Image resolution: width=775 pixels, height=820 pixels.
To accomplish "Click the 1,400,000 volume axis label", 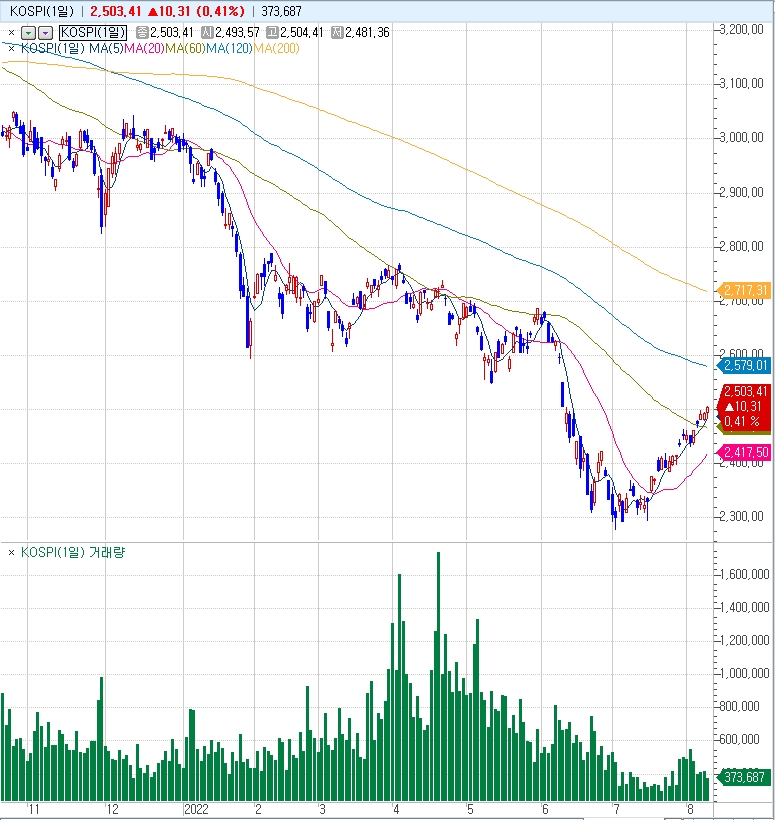I will 745,608.
